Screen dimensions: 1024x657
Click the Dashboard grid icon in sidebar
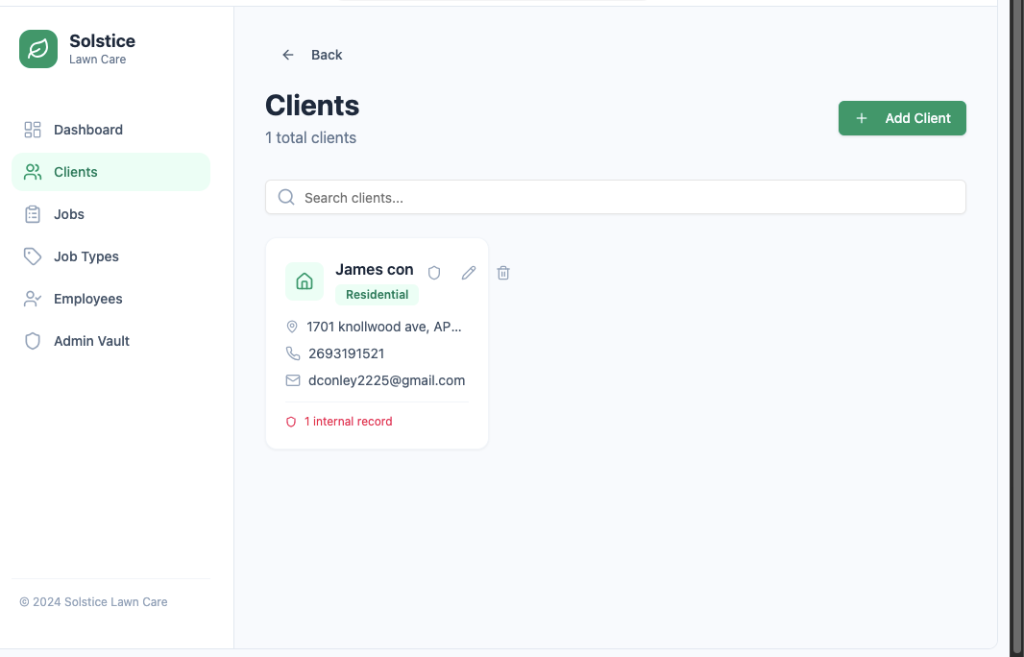coord(33,130)
